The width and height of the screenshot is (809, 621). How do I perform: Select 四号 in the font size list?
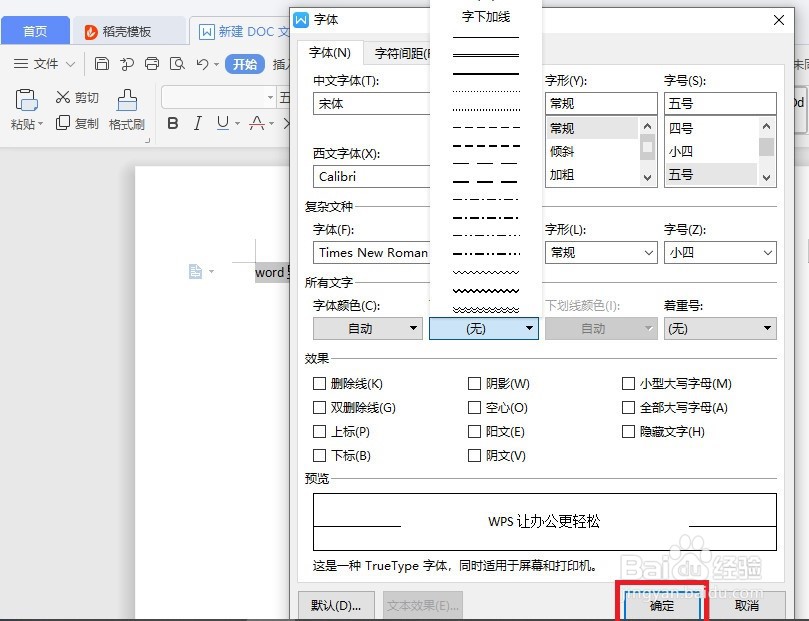click(x=711, y=128)
